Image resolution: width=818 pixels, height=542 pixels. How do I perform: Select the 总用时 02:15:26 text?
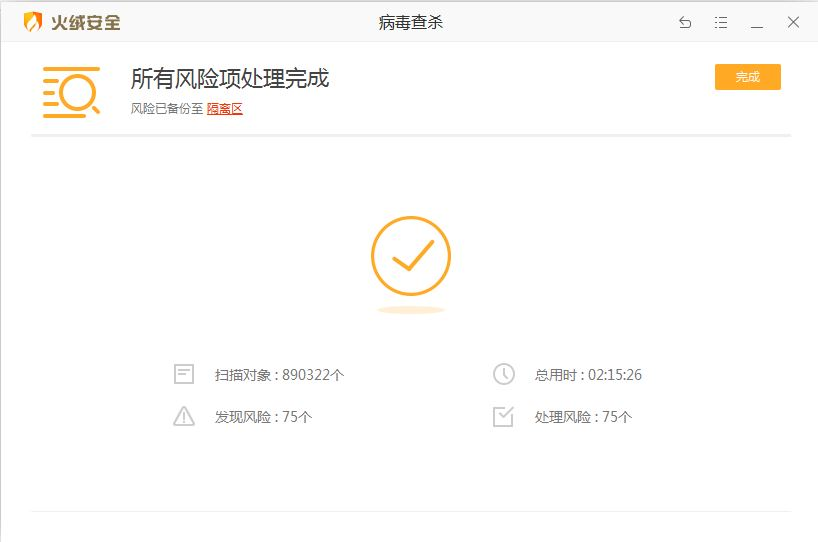pyautogui.click(x=588, y=375)
